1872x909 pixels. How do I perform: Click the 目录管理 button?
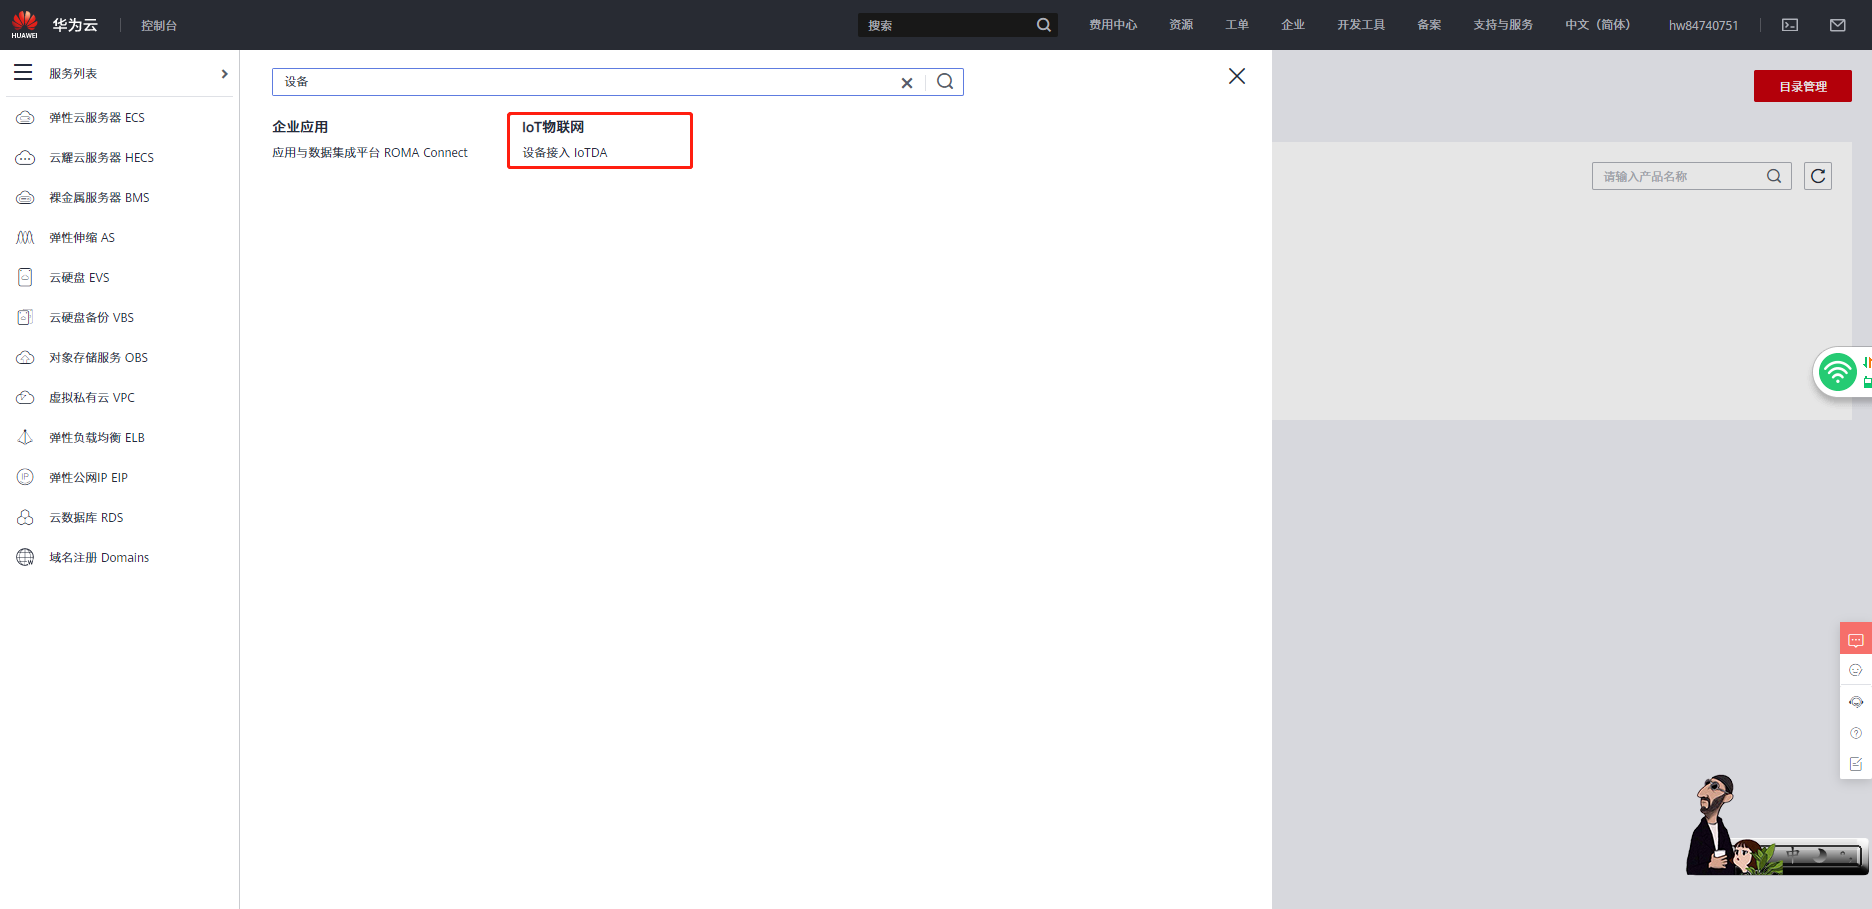(1803, 86)
